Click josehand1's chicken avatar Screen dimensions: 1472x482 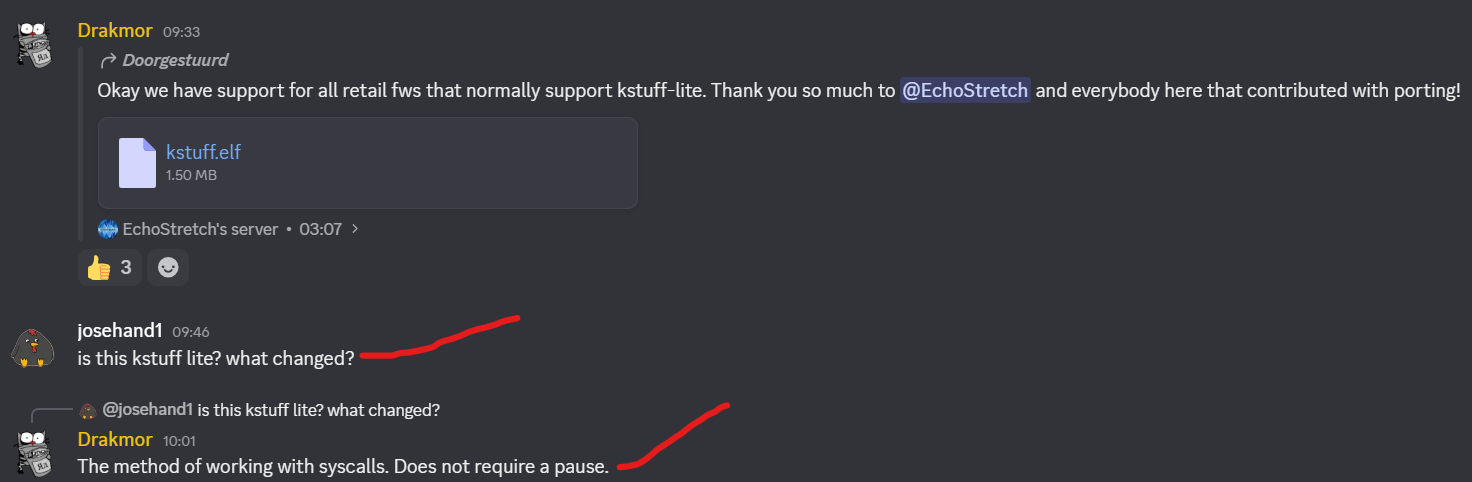pos(32,346)
